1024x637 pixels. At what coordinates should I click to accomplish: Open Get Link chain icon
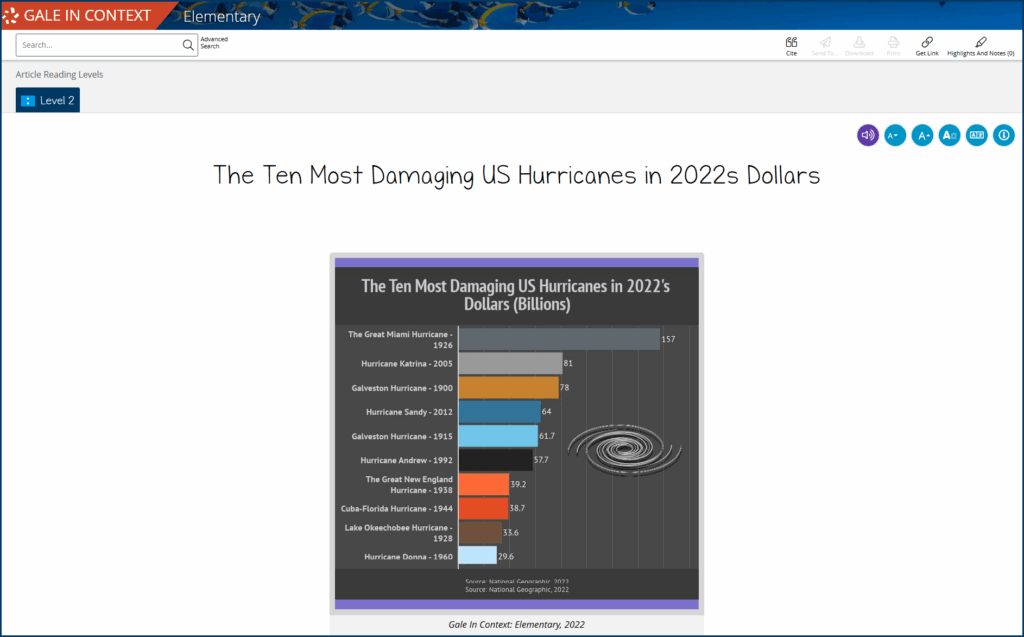(x=927, y=43)
